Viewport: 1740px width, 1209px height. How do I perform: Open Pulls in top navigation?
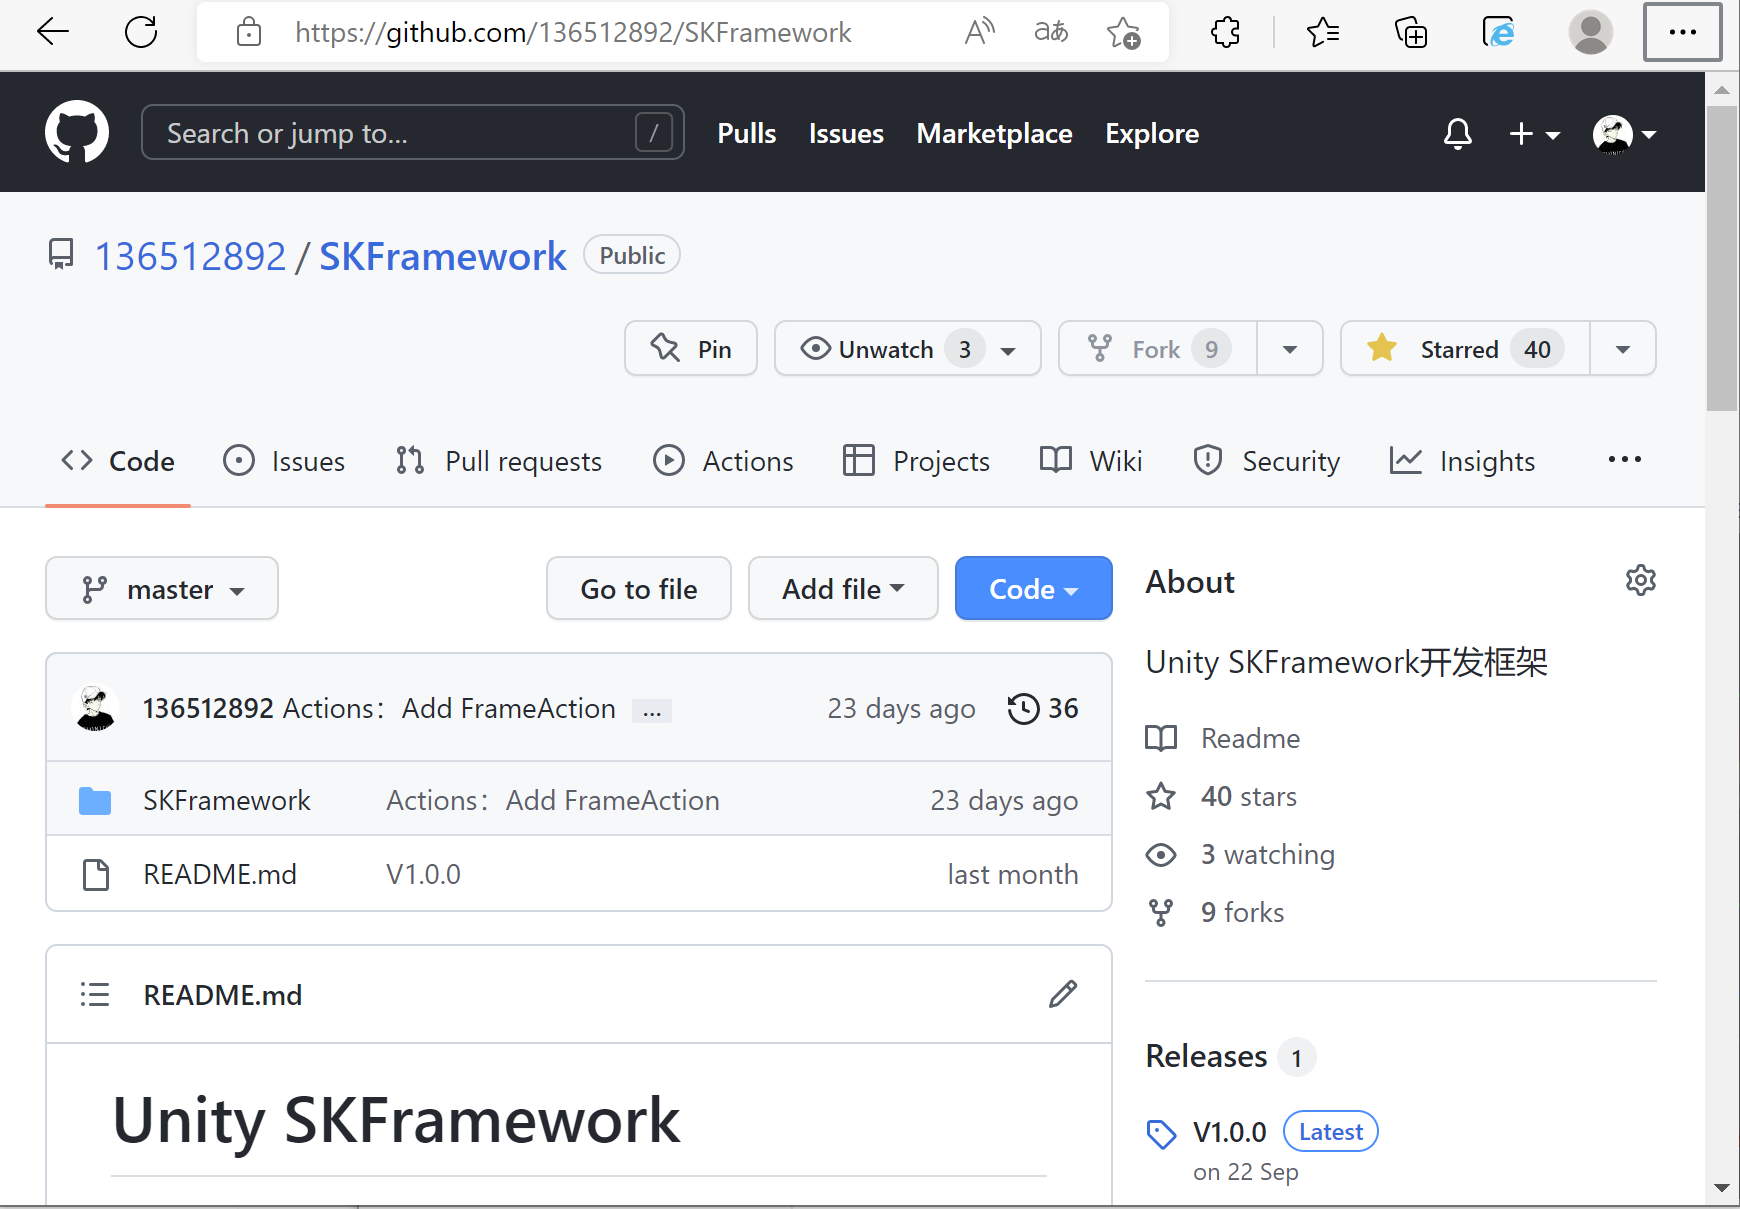(747, 133)
